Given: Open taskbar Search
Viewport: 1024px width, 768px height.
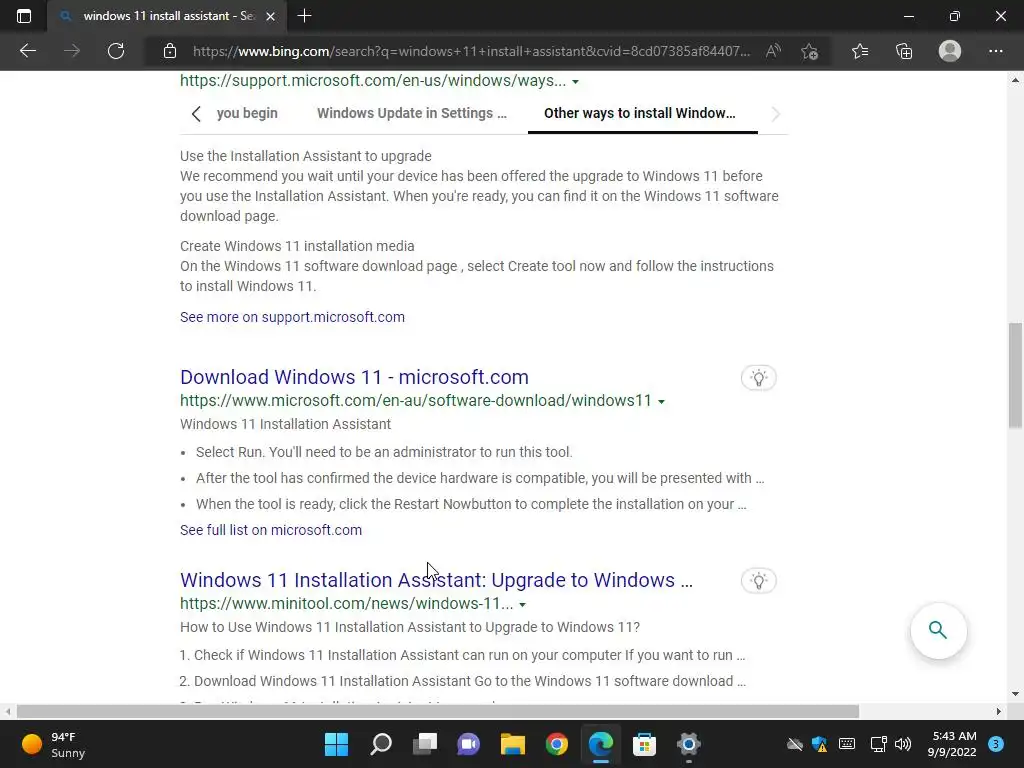Looking at the screenshot, I should pyautogui.click(x=381, y=744).
